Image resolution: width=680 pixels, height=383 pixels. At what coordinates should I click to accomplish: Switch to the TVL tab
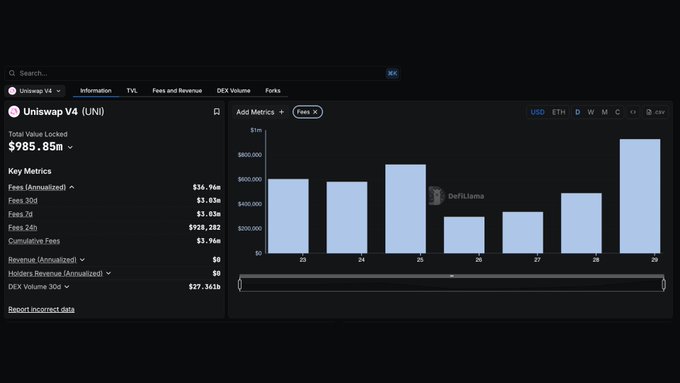132,91
